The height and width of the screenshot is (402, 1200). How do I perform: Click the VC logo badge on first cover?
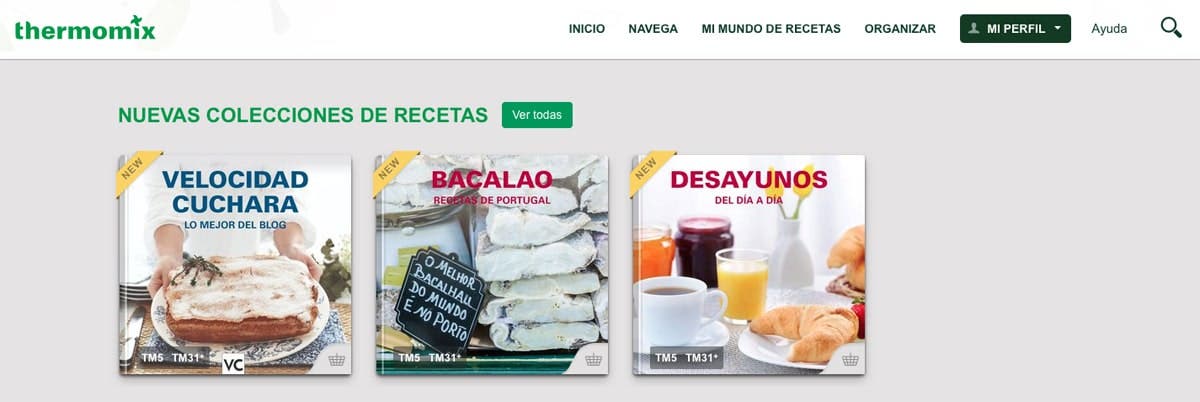click(233, 364)
